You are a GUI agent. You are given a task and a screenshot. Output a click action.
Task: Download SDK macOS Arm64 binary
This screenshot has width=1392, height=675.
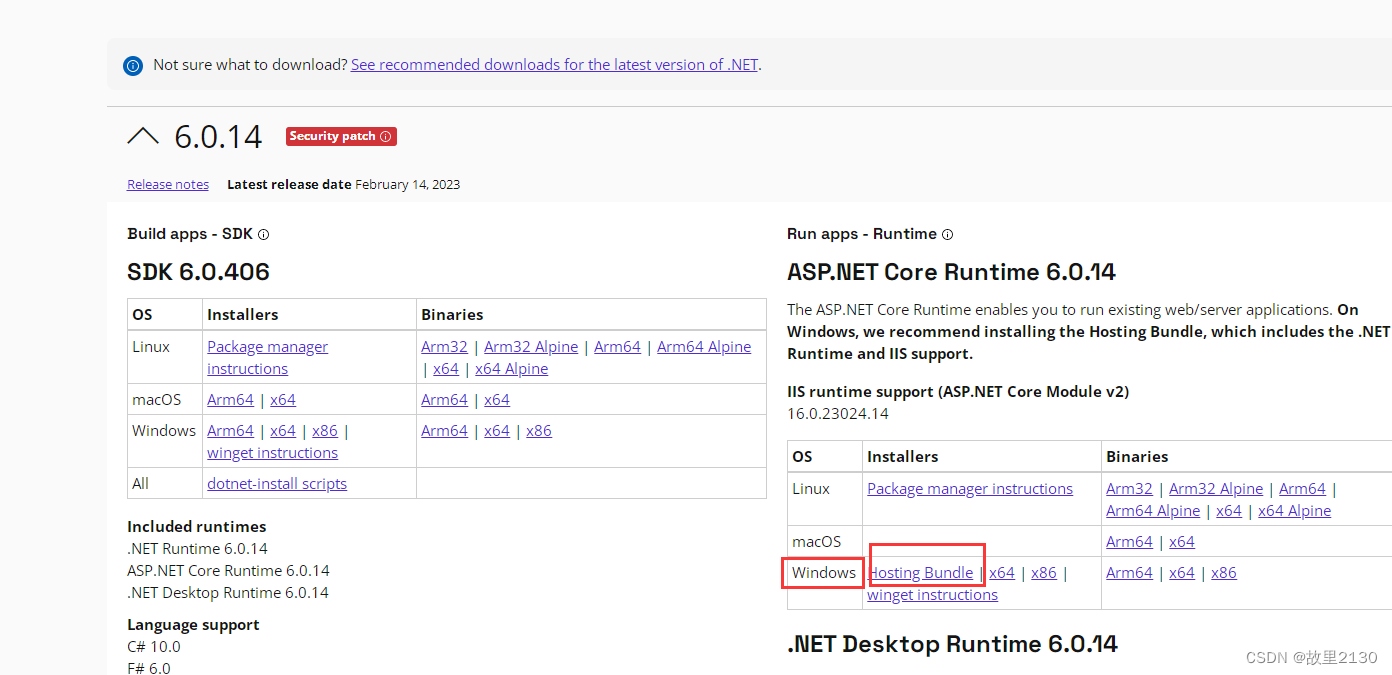(x=444, y=399)
